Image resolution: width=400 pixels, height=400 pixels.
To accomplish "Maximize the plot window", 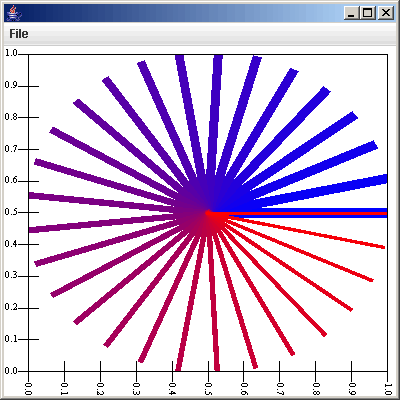I will [x=368, y=13].
